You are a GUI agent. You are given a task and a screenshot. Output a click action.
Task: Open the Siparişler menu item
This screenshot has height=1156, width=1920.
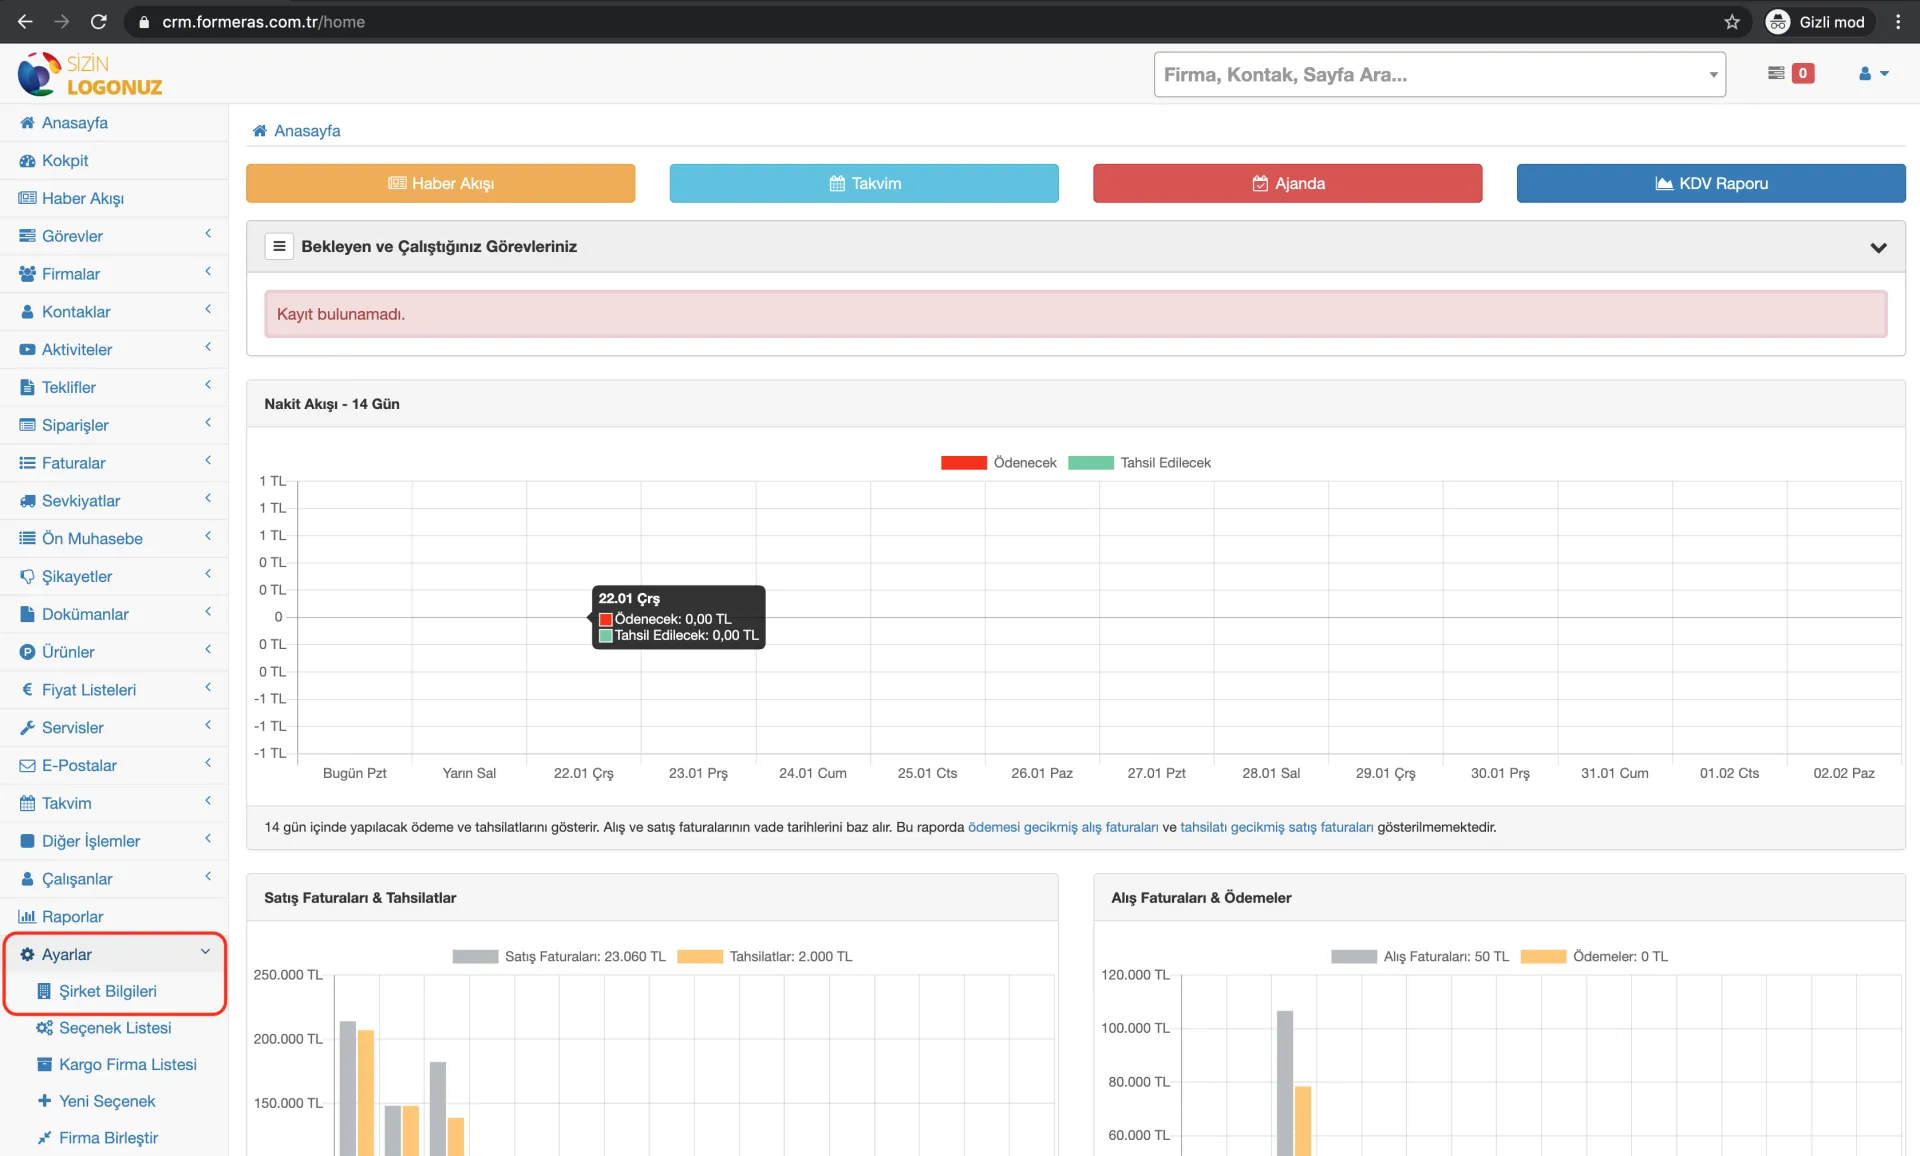click(114, 425)
